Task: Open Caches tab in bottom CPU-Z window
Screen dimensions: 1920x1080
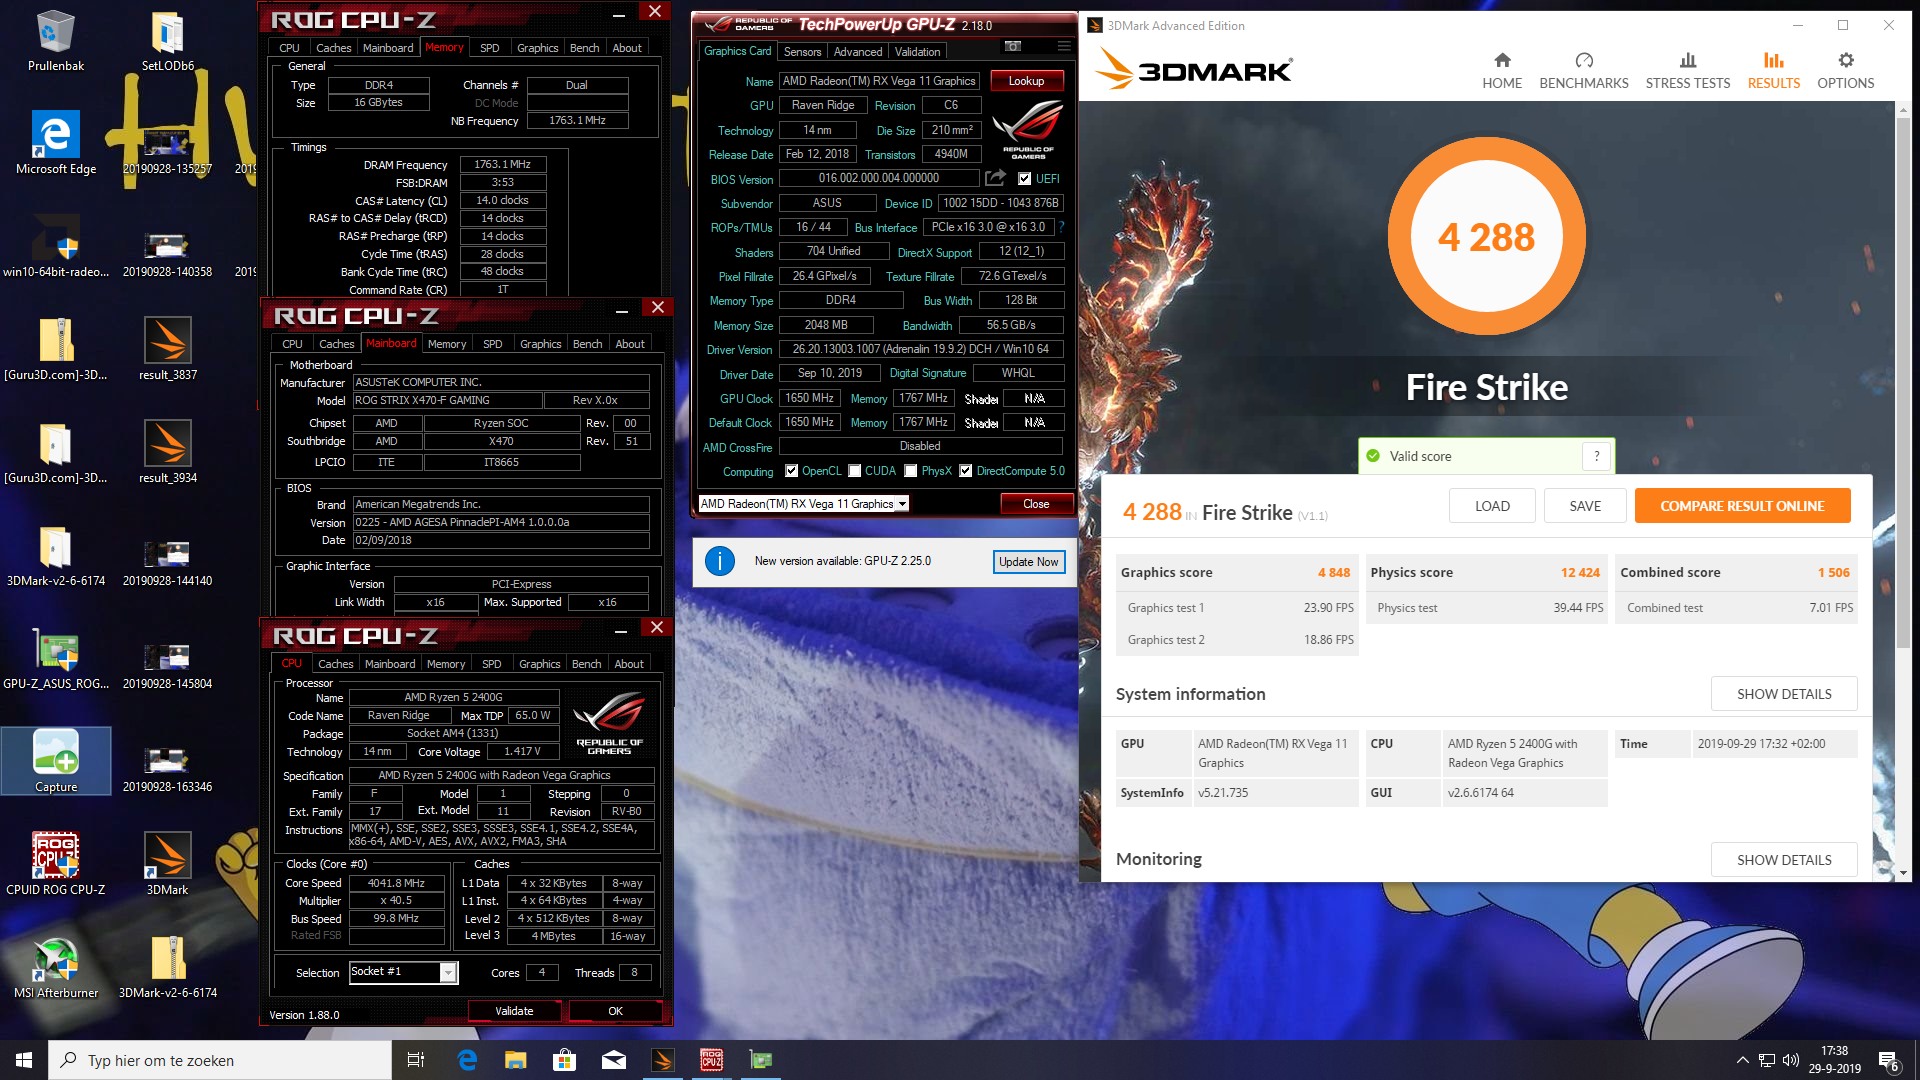Action: (336, 664)
